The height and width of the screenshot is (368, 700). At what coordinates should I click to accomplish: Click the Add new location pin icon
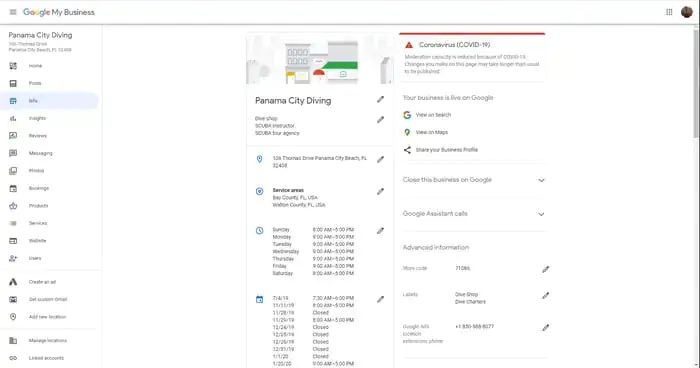click(x=13, y=317)
